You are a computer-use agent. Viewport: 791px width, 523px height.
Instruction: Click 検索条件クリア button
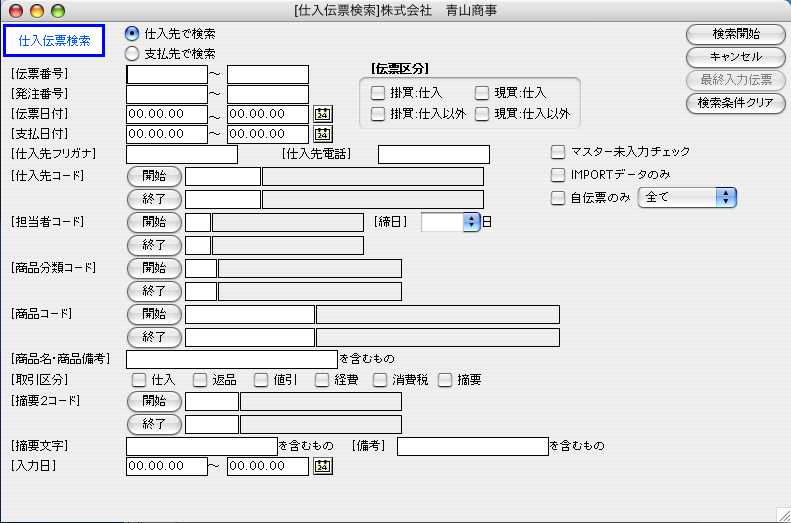(x=735, y=103)
